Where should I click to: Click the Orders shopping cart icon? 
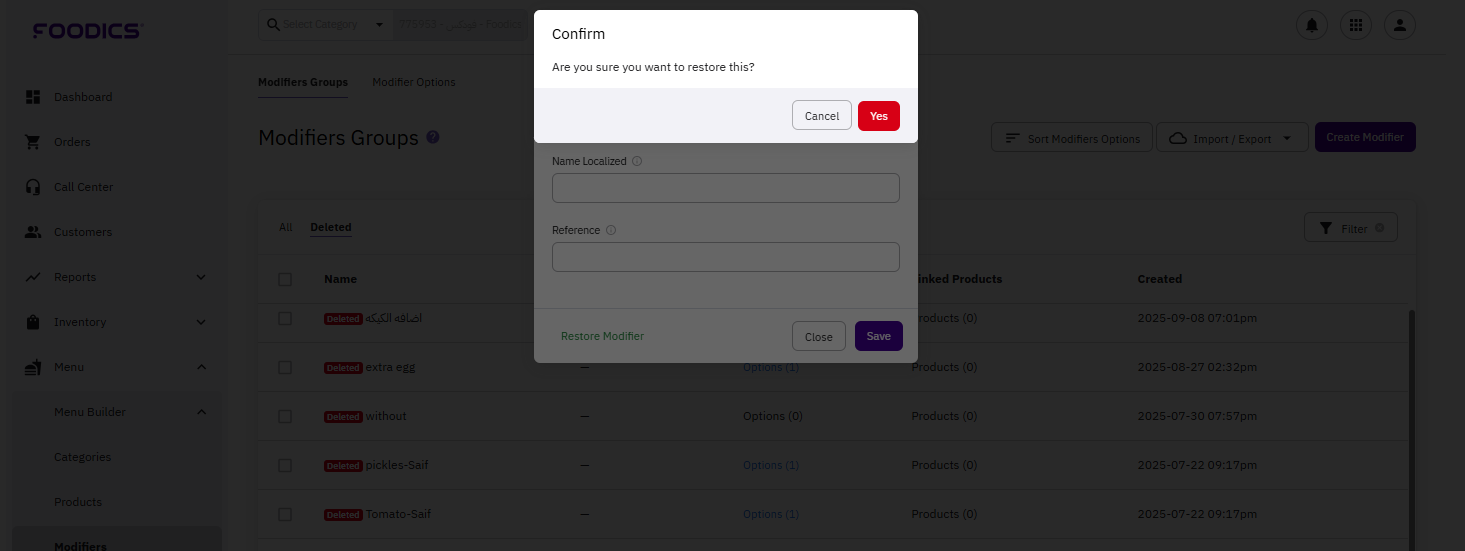pyautogui.click(x=33, y=142)
